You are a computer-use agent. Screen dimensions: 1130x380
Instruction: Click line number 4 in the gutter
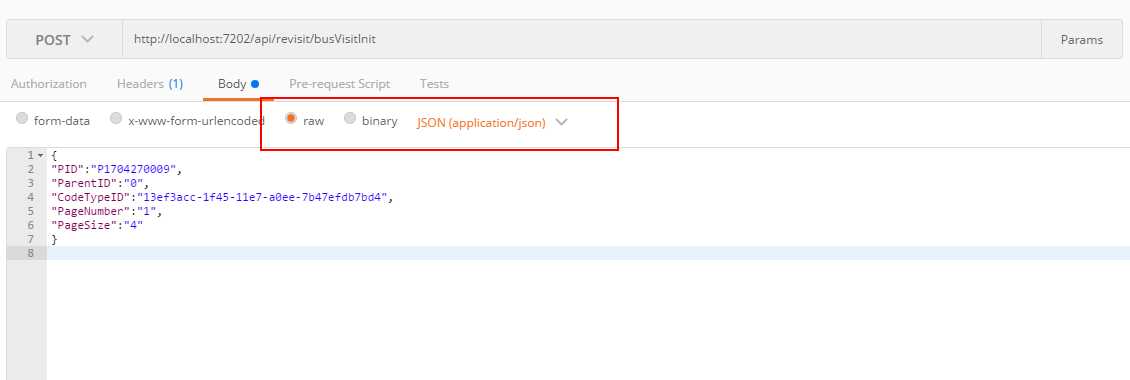30,197
